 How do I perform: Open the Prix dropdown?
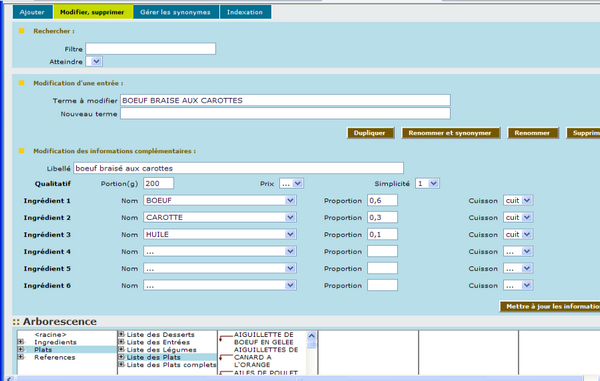(x=292, y=184)
